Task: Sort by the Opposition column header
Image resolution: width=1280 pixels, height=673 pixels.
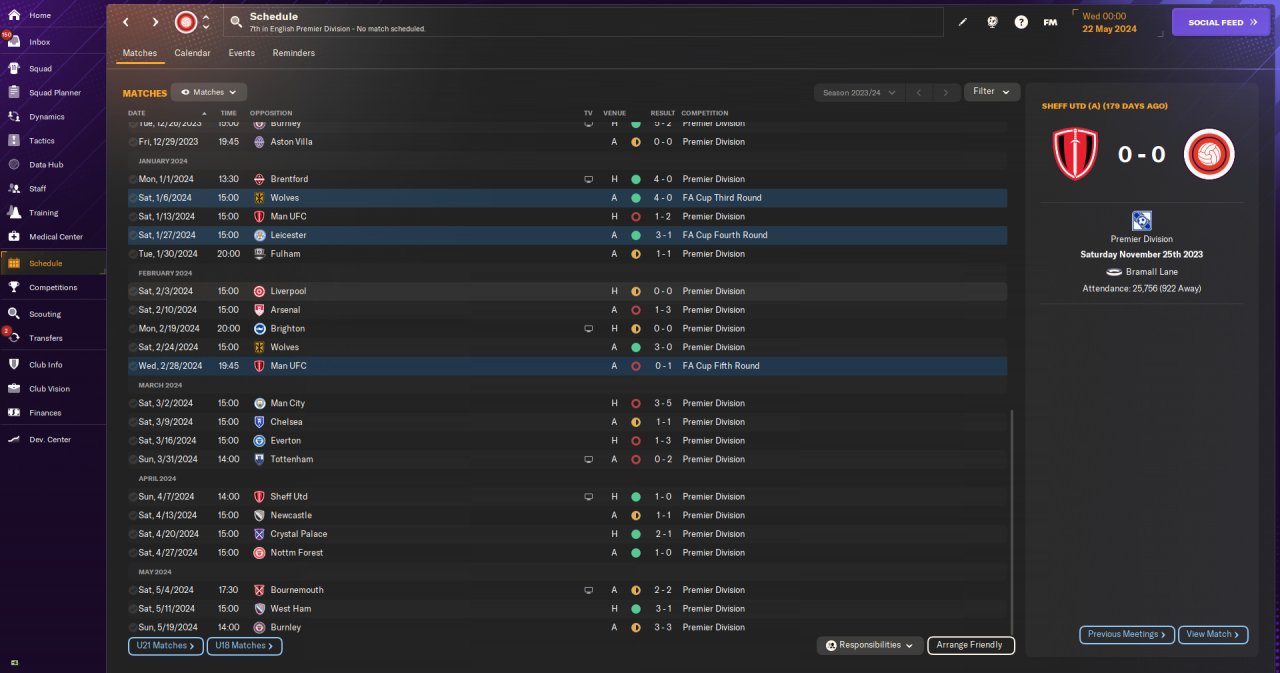Action: coord(270,113)
